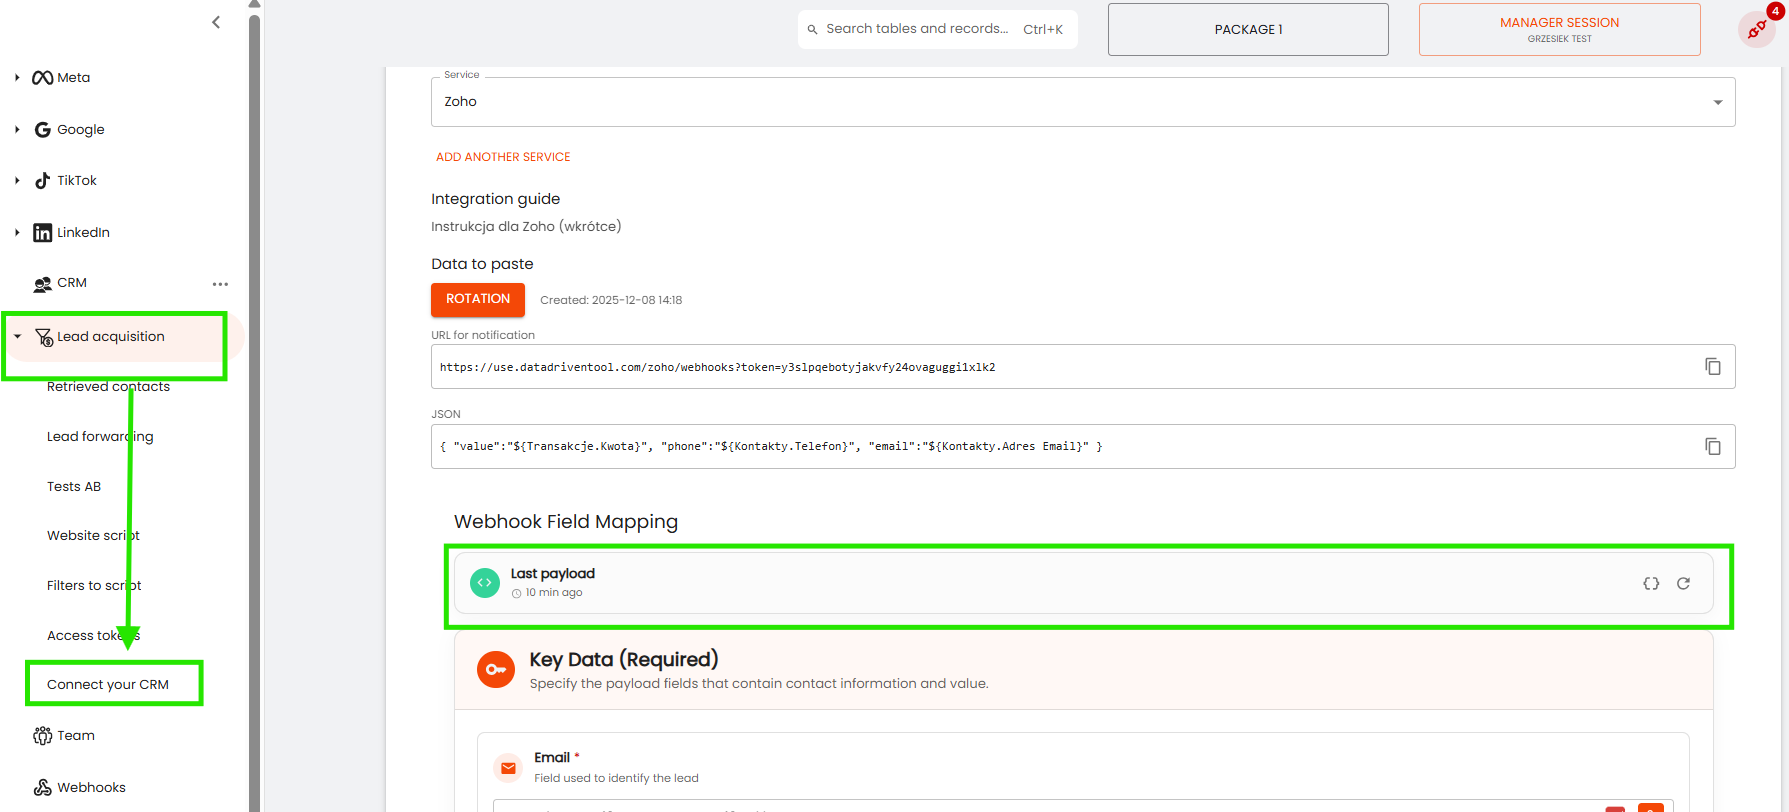Screen dimensions: 1789x812
Task: Expand the Google menu group
Action: (x=17, y=129)
